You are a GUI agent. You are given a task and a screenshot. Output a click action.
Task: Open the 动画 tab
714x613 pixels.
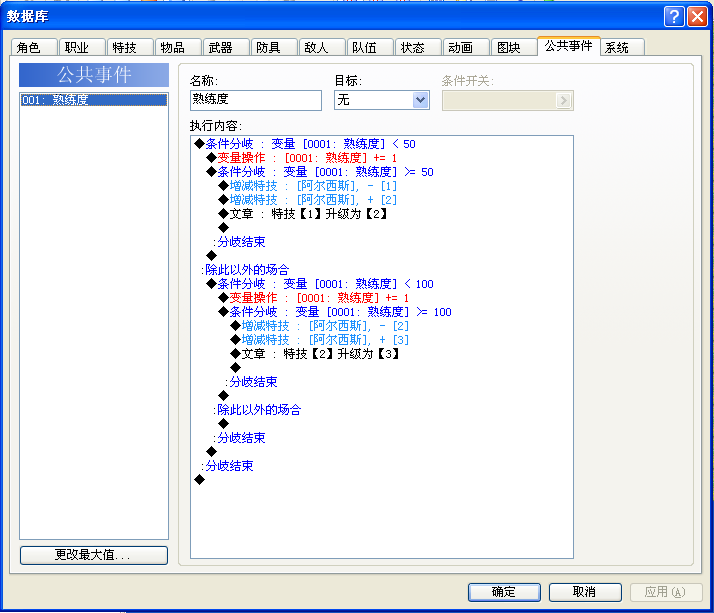coord(466,47)
